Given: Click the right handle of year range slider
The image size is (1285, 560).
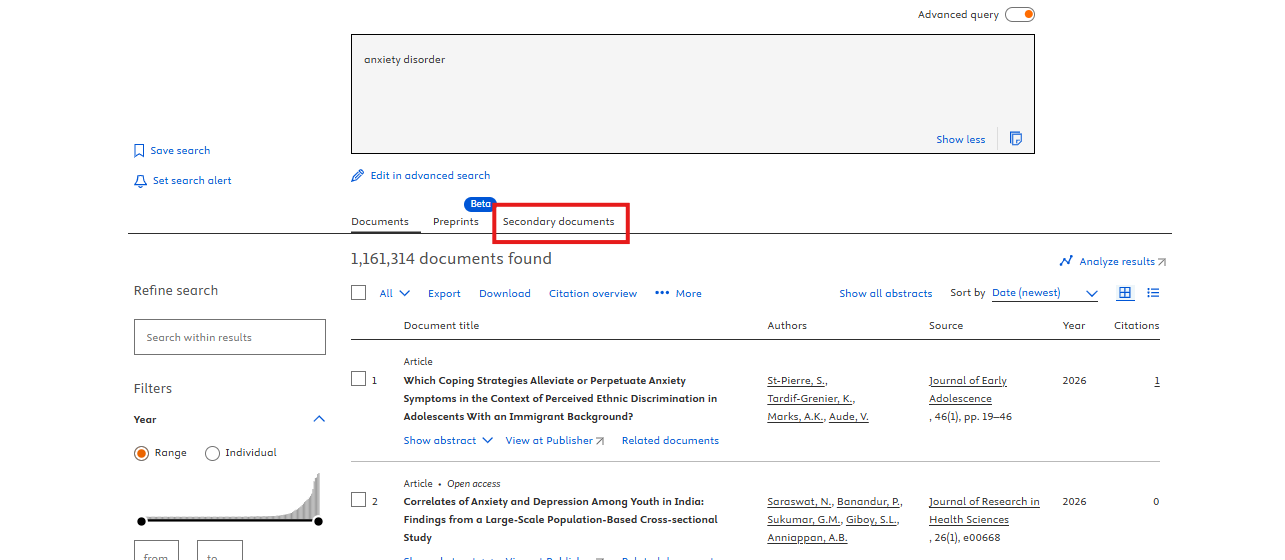Looking at the screenshot, I should point(318,521).
